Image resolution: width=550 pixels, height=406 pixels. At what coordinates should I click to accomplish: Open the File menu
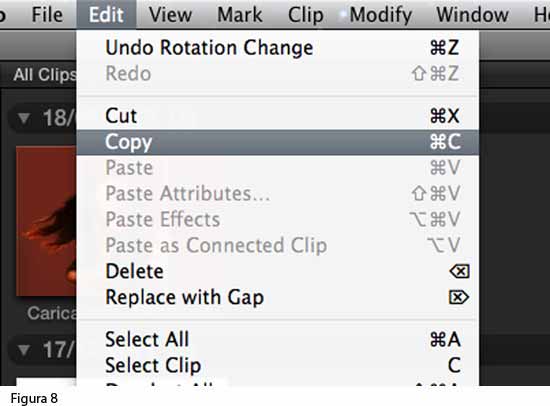point(47,15)
